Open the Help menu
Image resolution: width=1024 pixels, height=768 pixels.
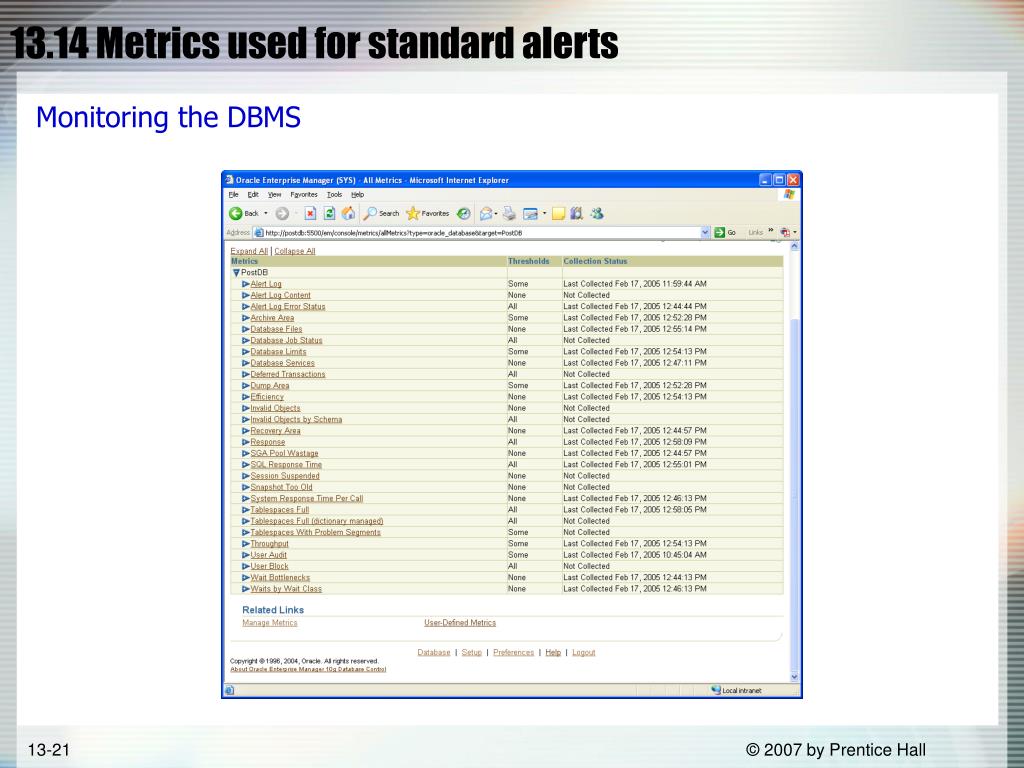[357, 195]
